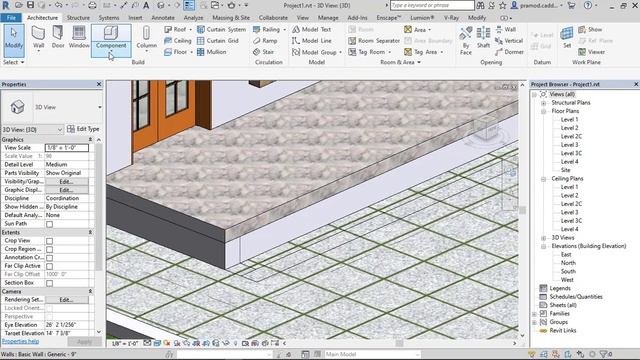Collapse the Extents properties section

click(90, 232)
